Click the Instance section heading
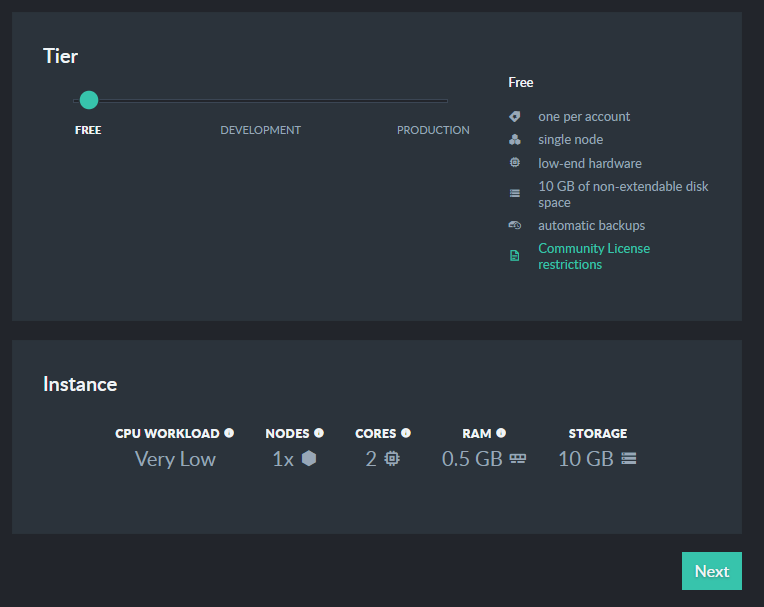 (80, 384)
